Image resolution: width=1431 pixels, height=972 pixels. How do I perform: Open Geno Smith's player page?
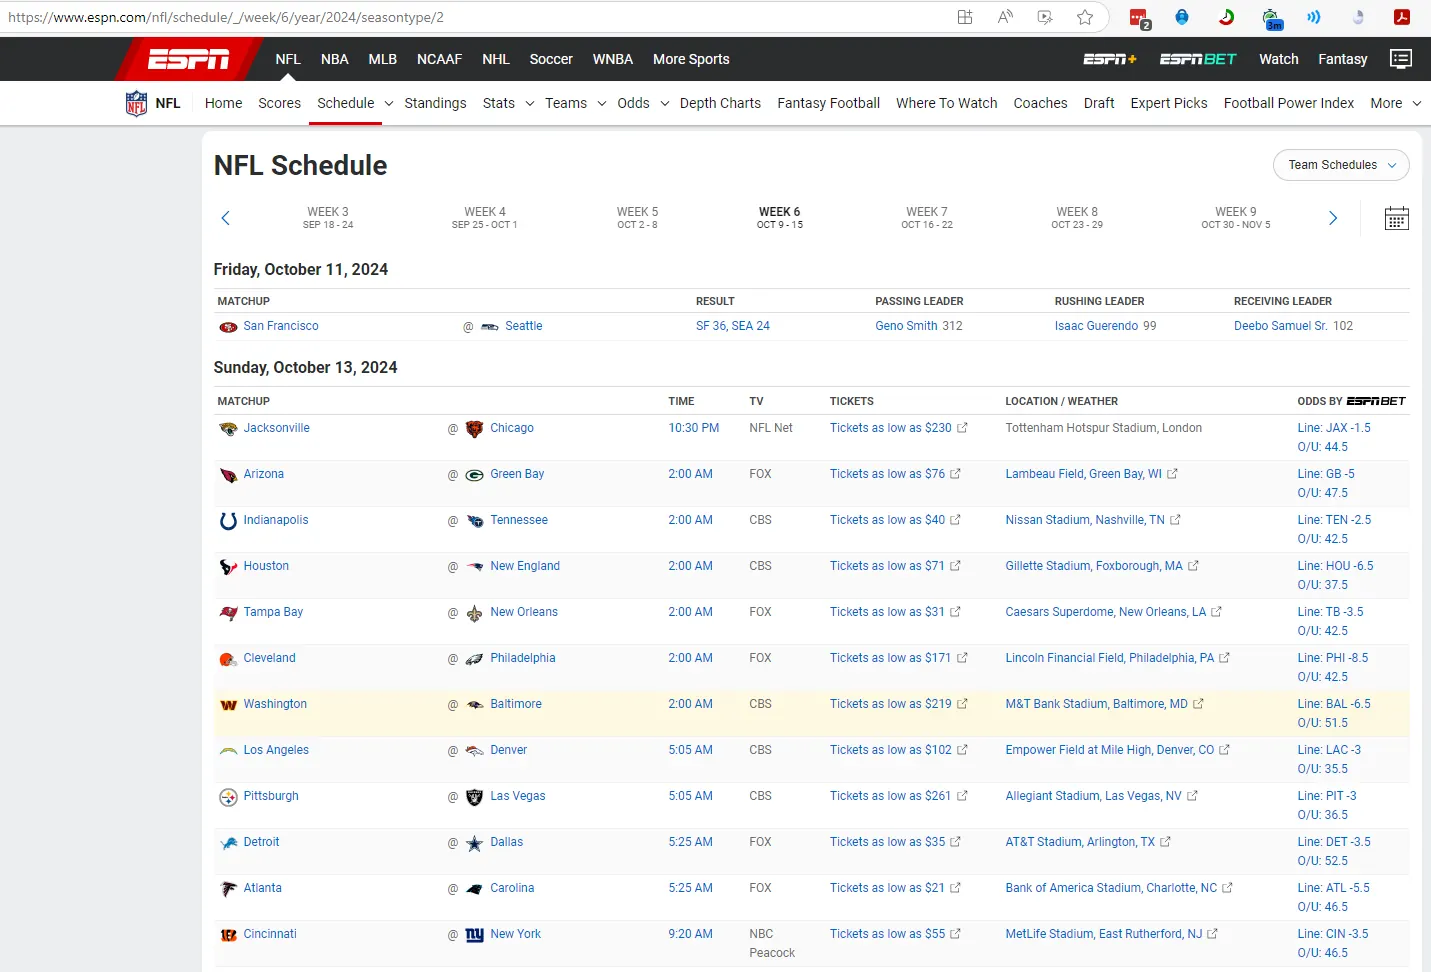tap(906, 326)
